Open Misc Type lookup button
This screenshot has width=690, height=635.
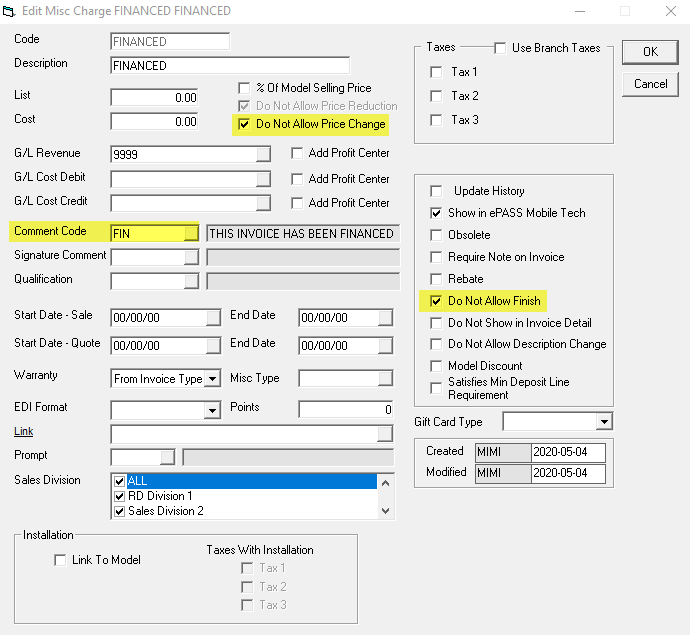click(385, 378)
